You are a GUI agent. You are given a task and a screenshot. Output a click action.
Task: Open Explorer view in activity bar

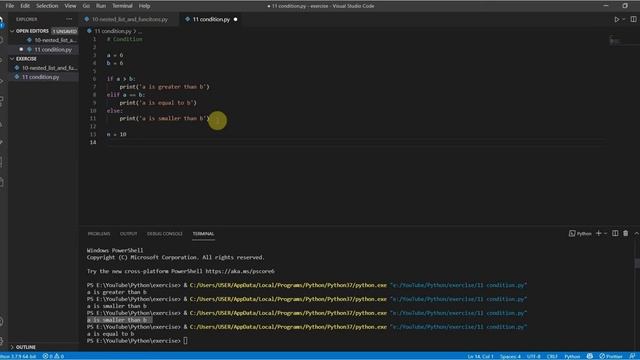2,21
